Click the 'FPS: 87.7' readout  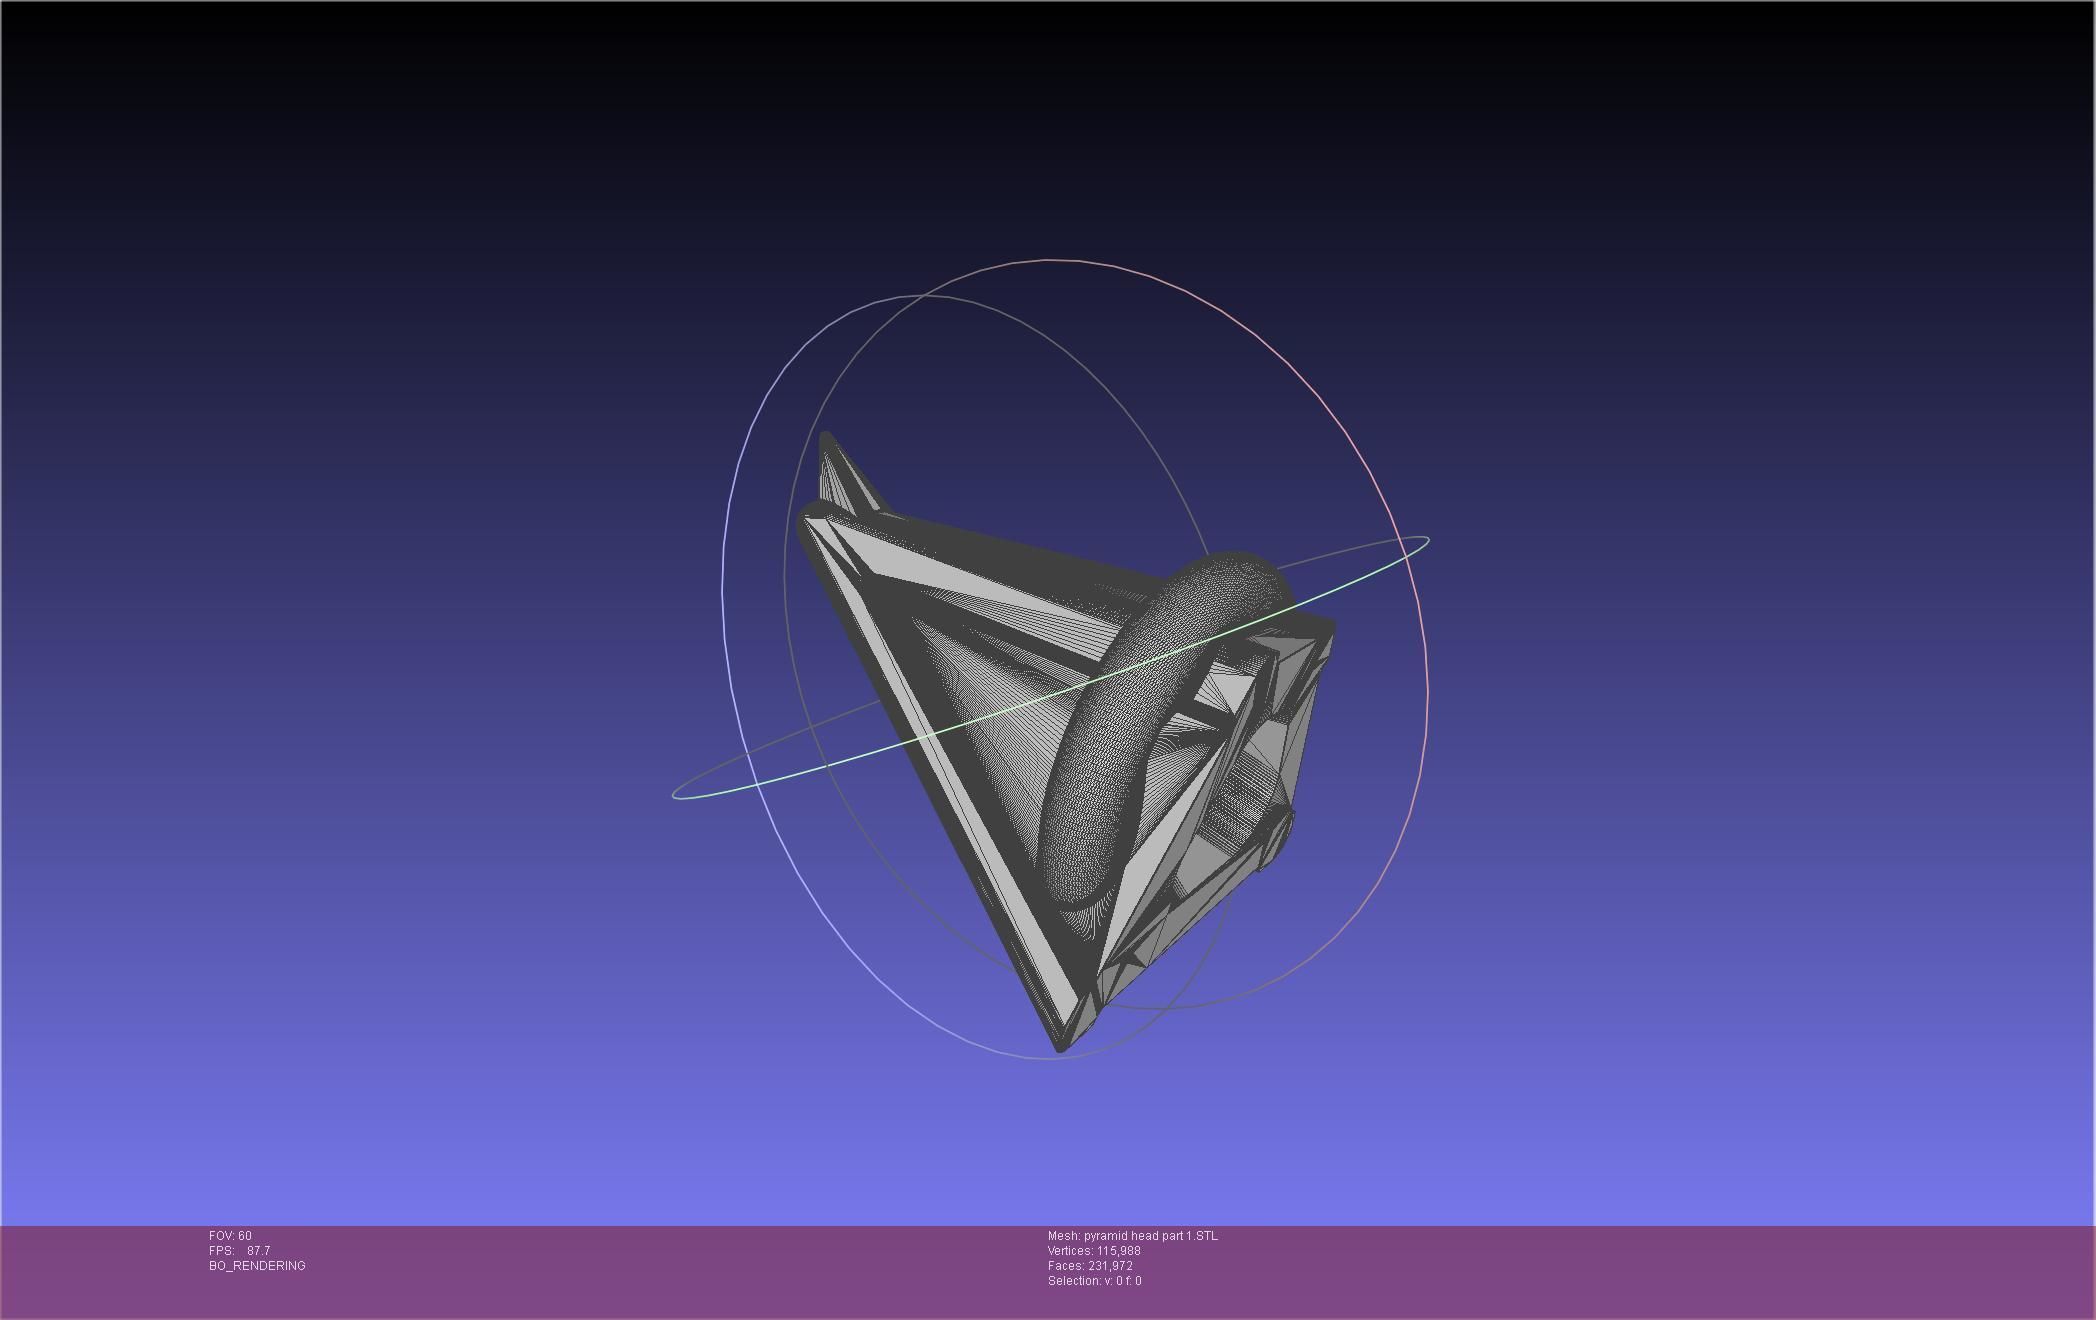pyautogui.click(x=239, y=1251)
